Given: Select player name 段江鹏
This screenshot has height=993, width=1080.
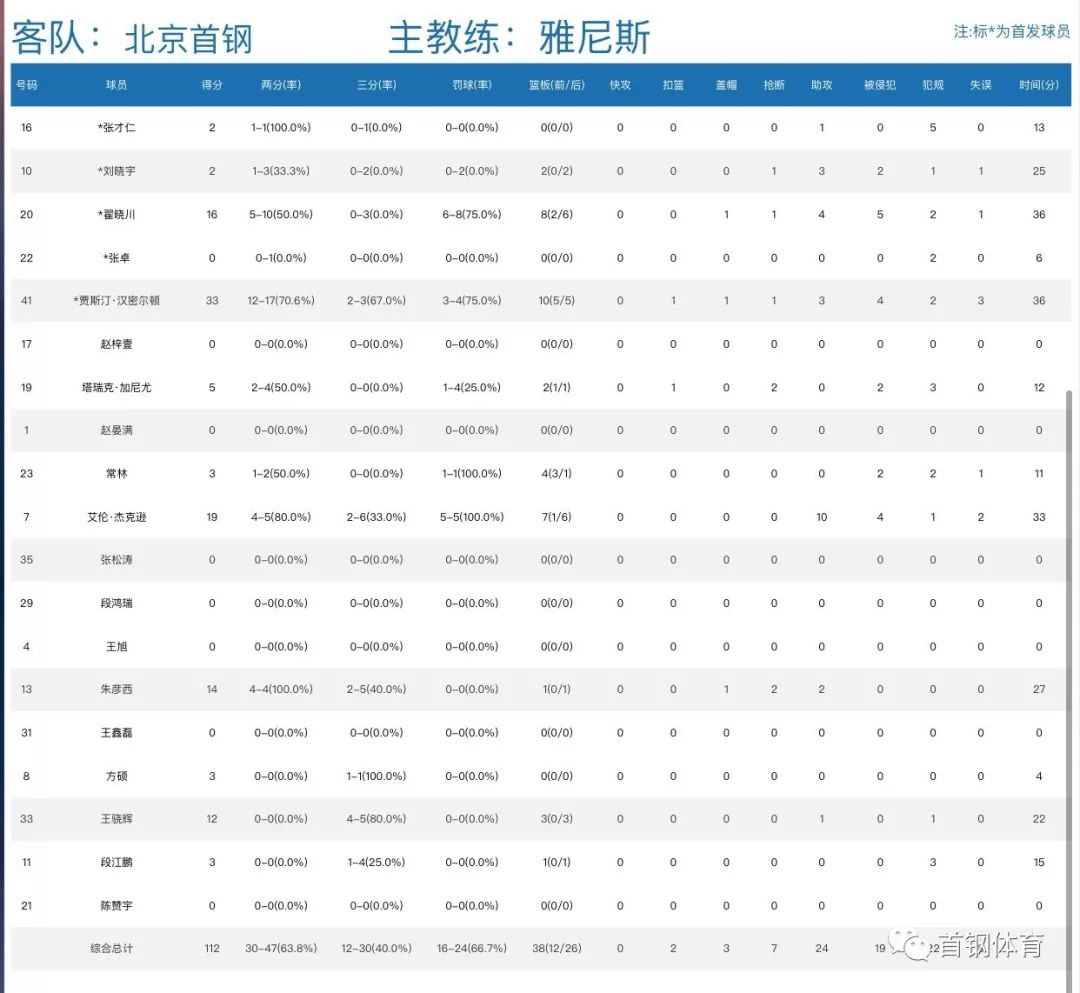Looking at the screenshot, I should (x=116, y=861).
